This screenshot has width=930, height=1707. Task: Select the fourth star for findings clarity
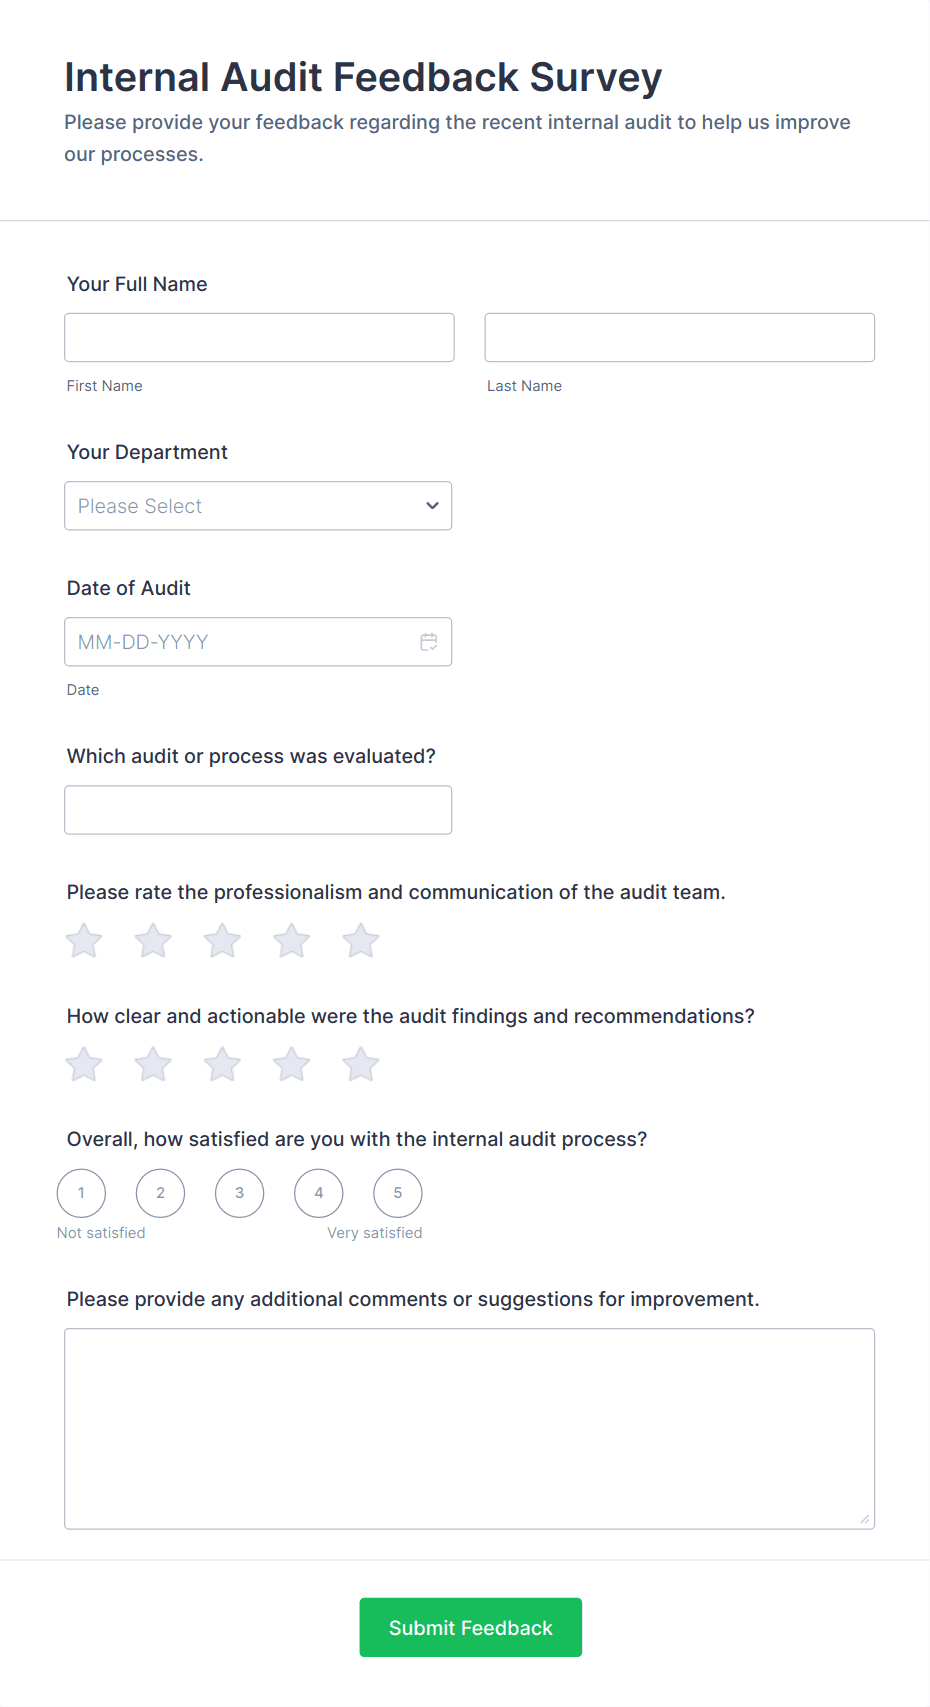click(291, 1064)
